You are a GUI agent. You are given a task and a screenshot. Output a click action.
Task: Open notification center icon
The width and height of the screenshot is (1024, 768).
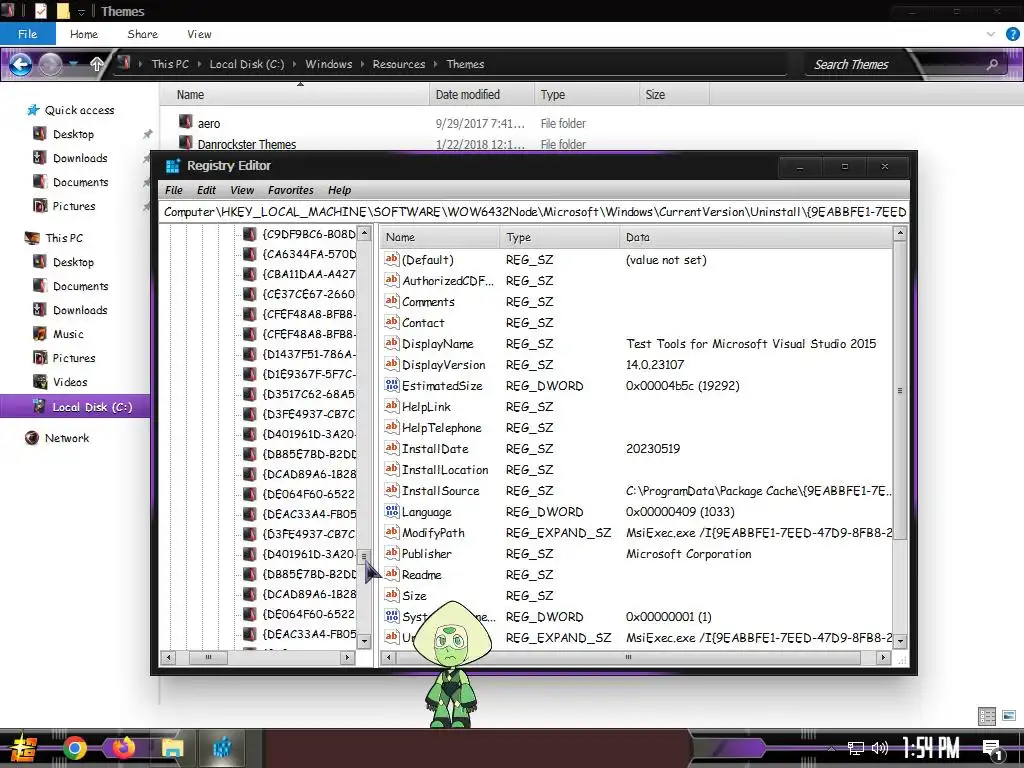[993, 749]
